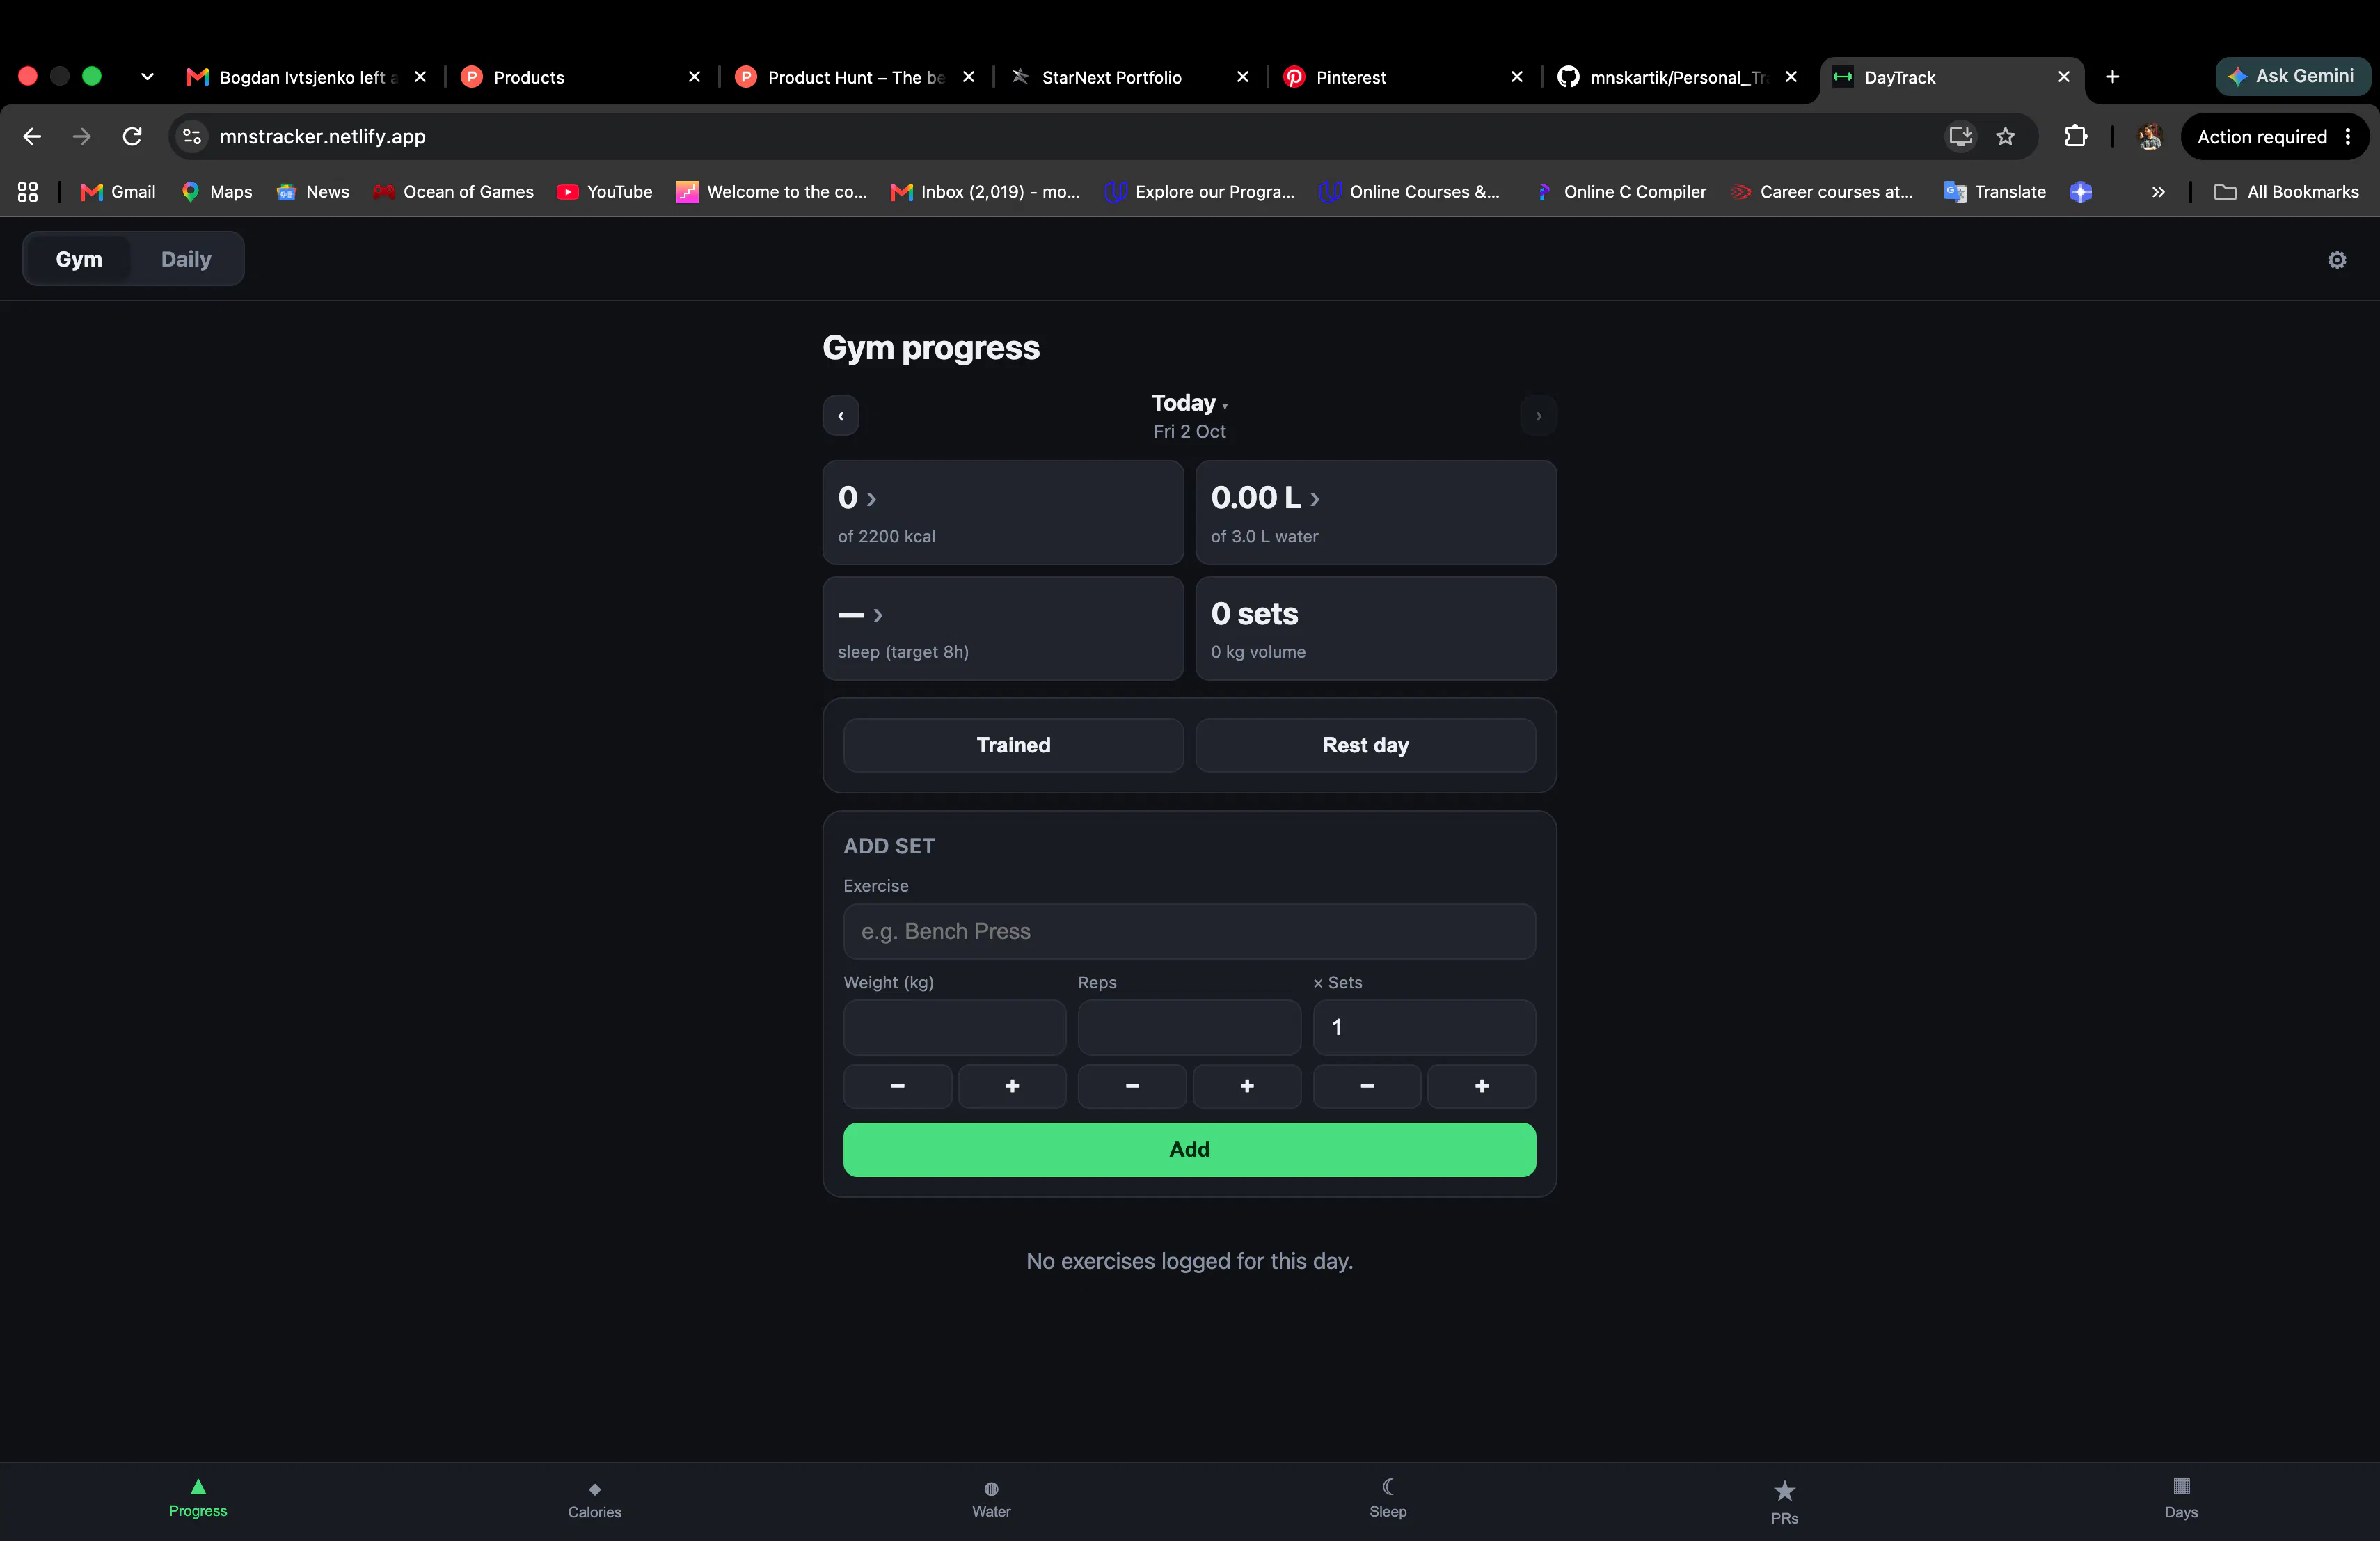Screen dimensions: 2380x1541
Task: Switch to Gym mode
Action: point(79,259)
